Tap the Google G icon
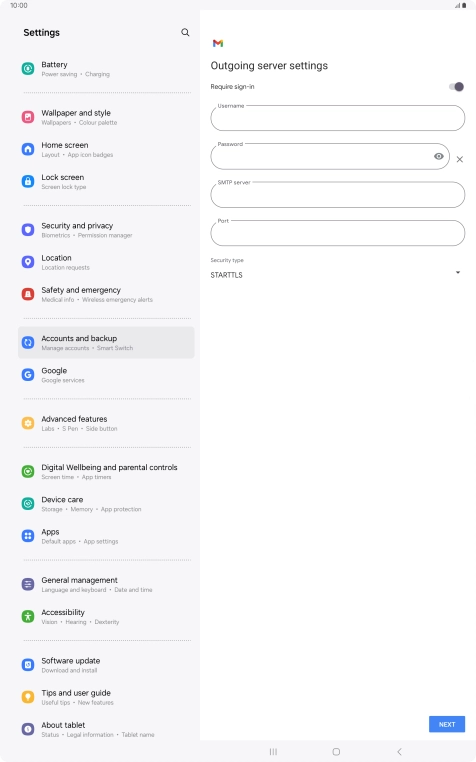This screenshot has height=762, width=476. [28, 375]
